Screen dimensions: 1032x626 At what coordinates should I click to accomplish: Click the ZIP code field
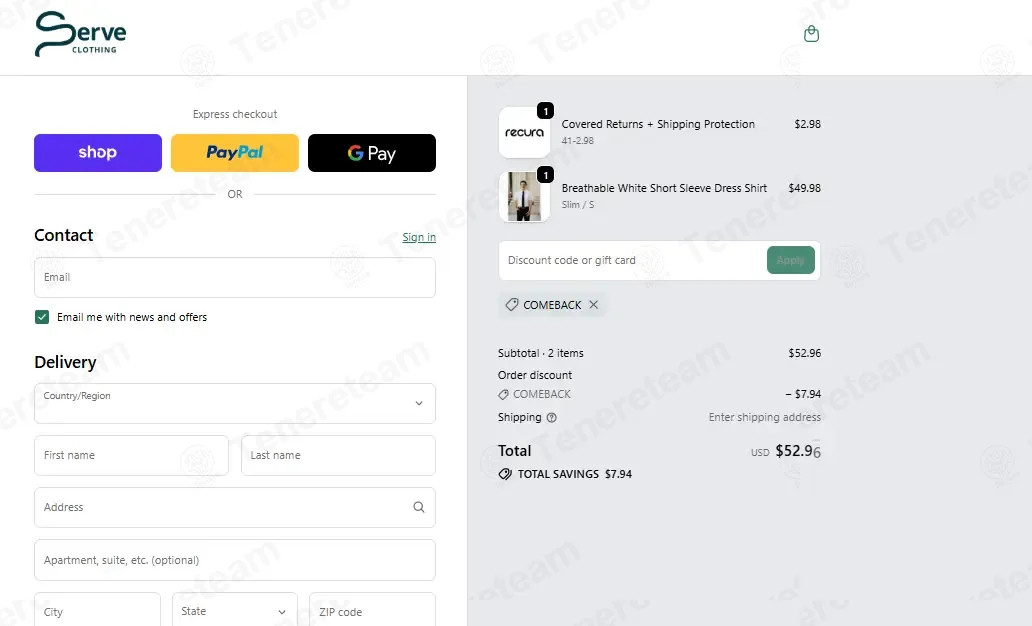(x=373, y=612)
